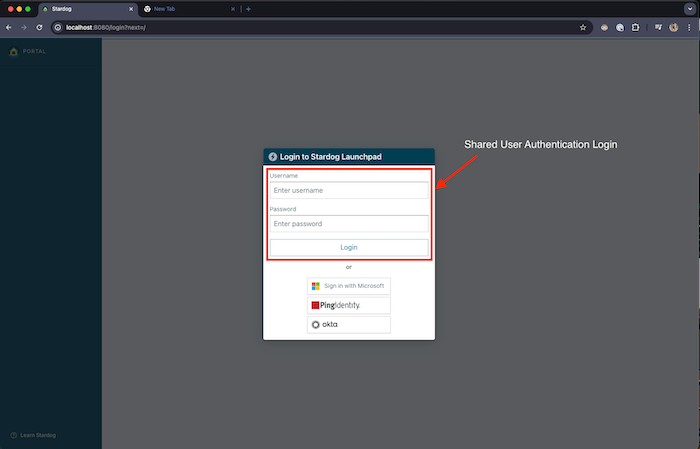Switch to the Stardog tab
Screen dimensions: 700x449
coord(87,9)
